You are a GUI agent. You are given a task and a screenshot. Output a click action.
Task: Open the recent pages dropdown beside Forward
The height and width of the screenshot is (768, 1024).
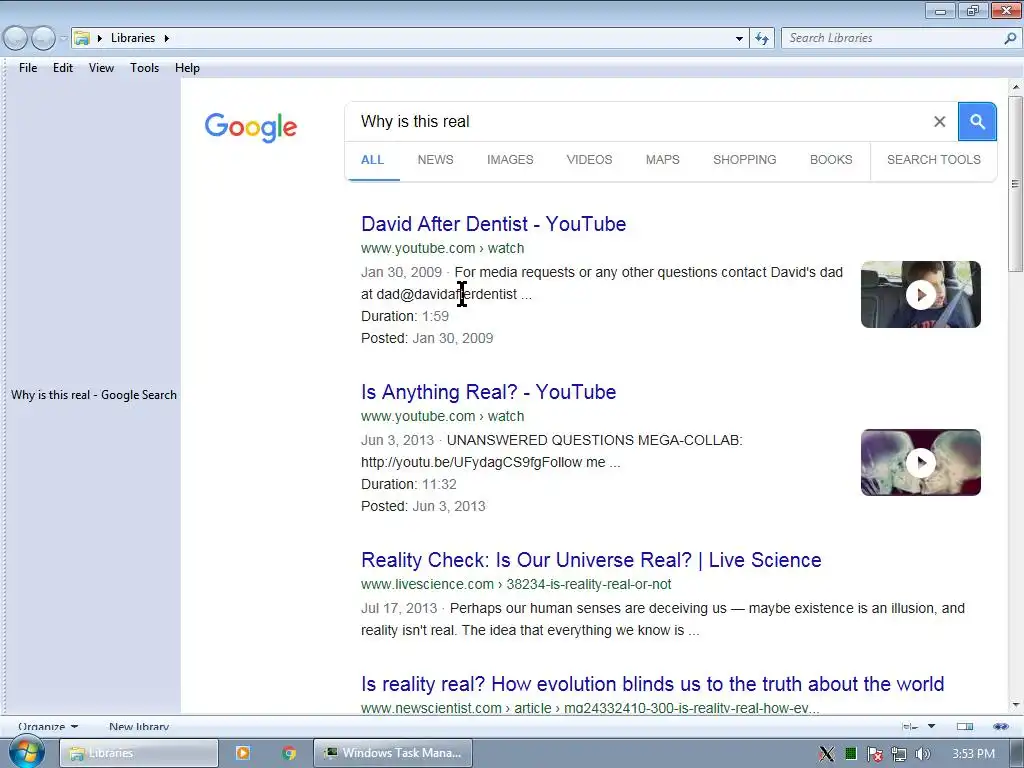pos(63,39)
